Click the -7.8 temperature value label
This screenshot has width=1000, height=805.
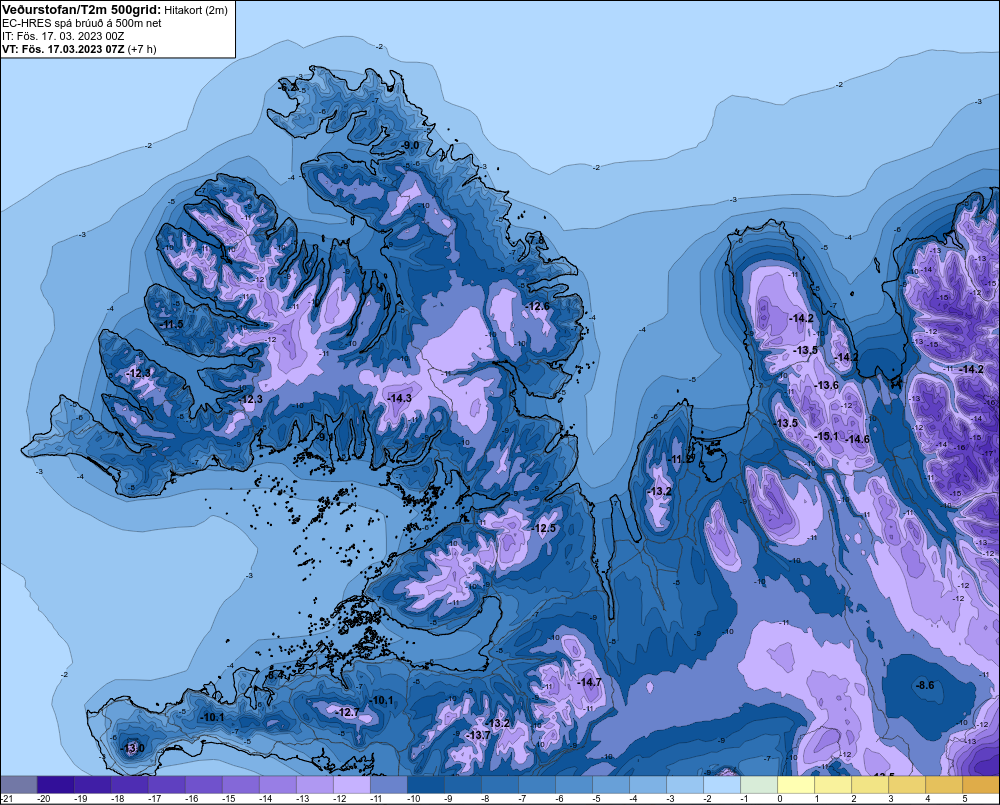tap(536, 240)
